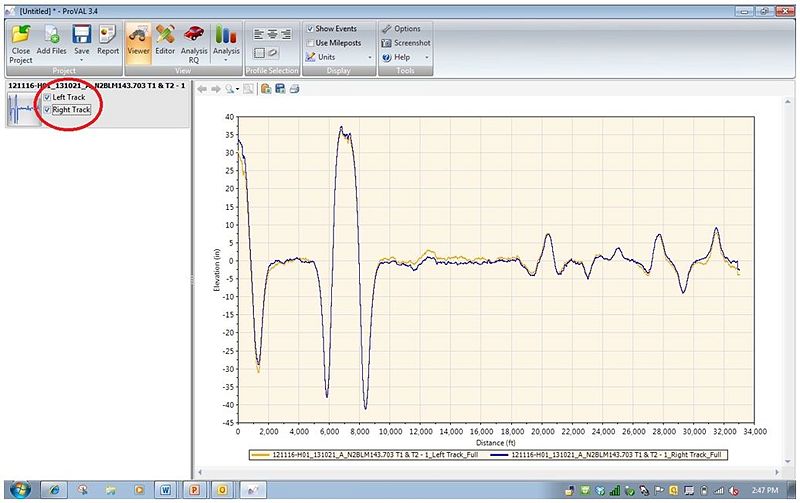Open the Report tool
800x503 pixels.
pyautogui.click(x=108, y=41)
